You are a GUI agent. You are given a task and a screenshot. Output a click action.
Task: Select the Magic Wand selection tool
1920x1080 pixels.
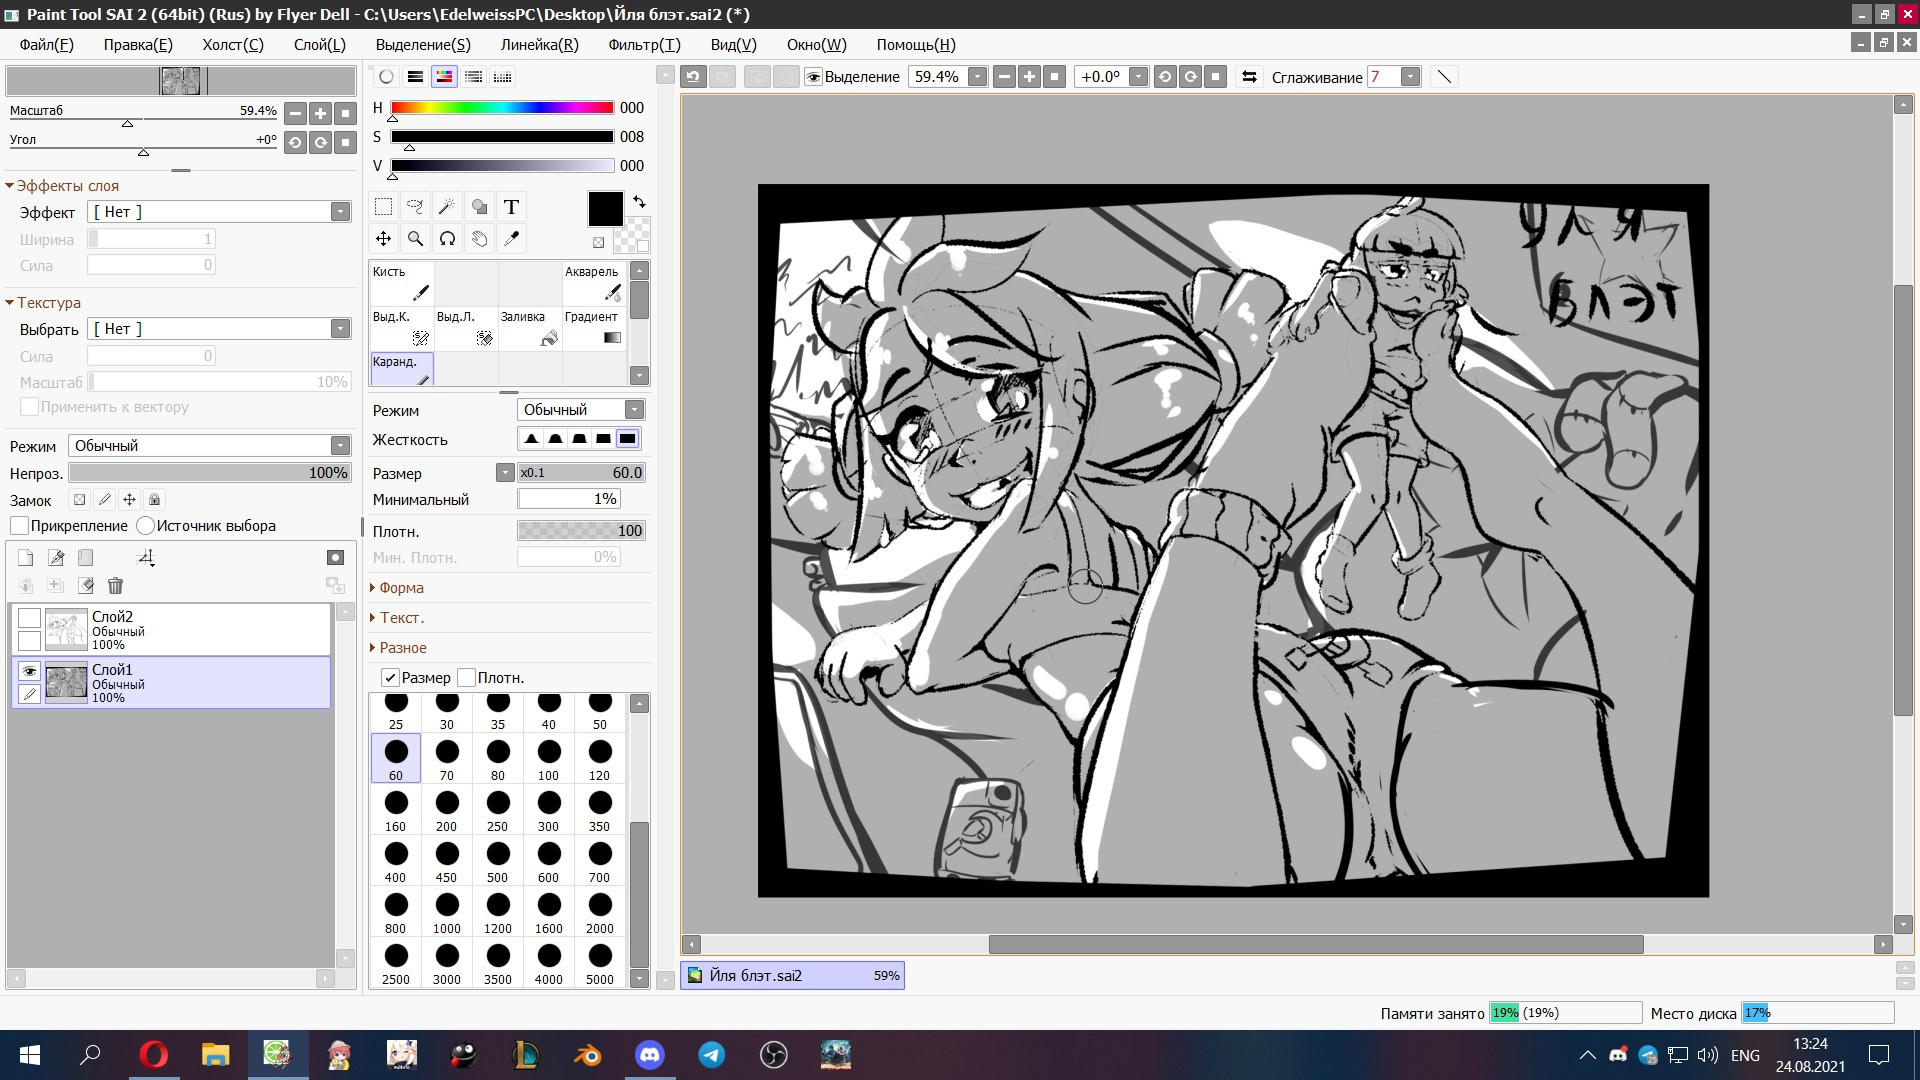447,207
